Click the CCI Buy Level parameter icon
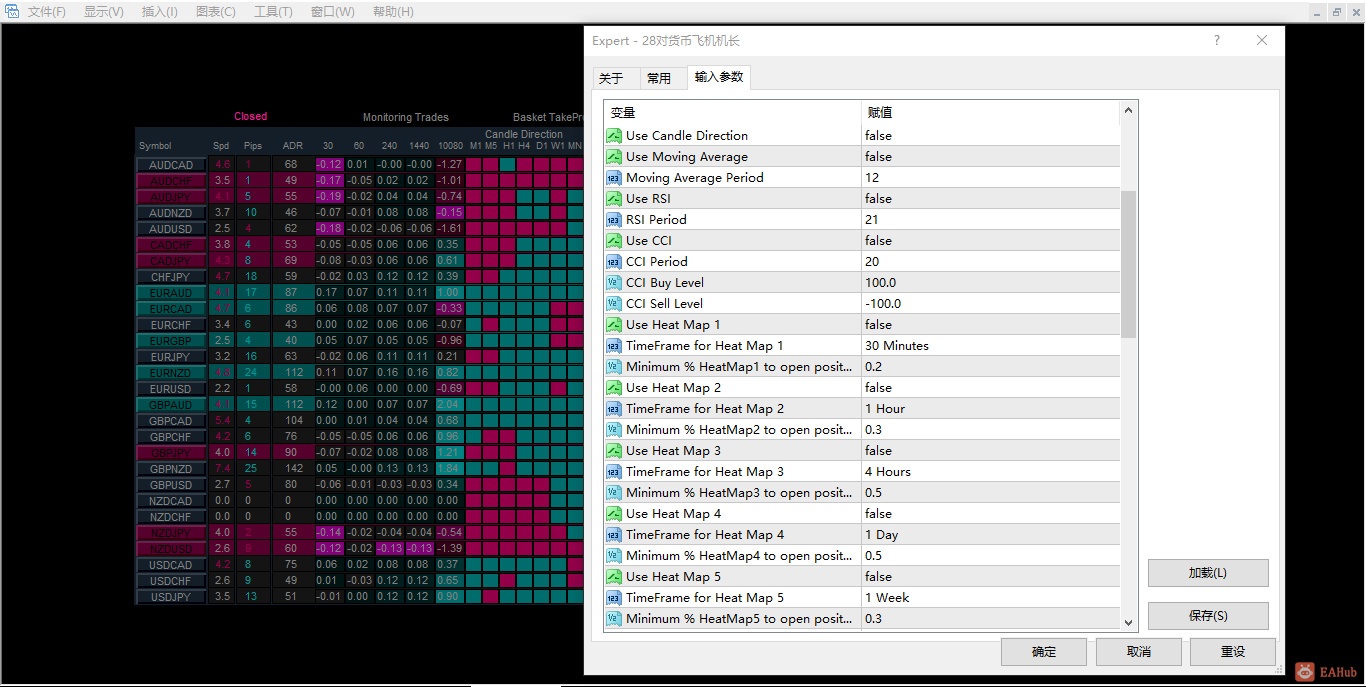This screenshot has width=1366, height=687. [614, 283]
